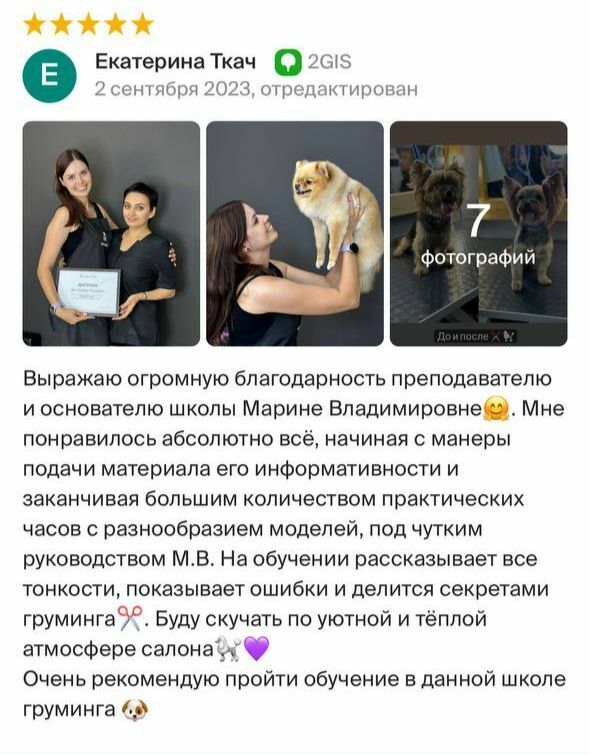Click the review text starting 'Выражаю огромную благодарность'
The height and width of the screenshot is (754, 590).
[x=294, y=514]
